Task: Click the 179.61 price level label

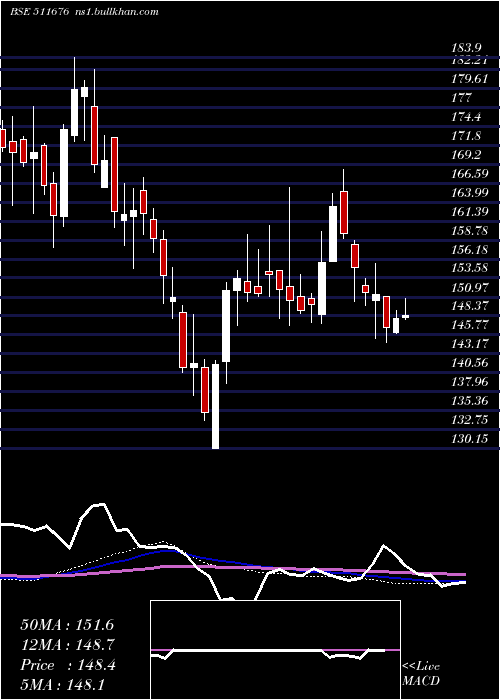Action: coord(469,79)
